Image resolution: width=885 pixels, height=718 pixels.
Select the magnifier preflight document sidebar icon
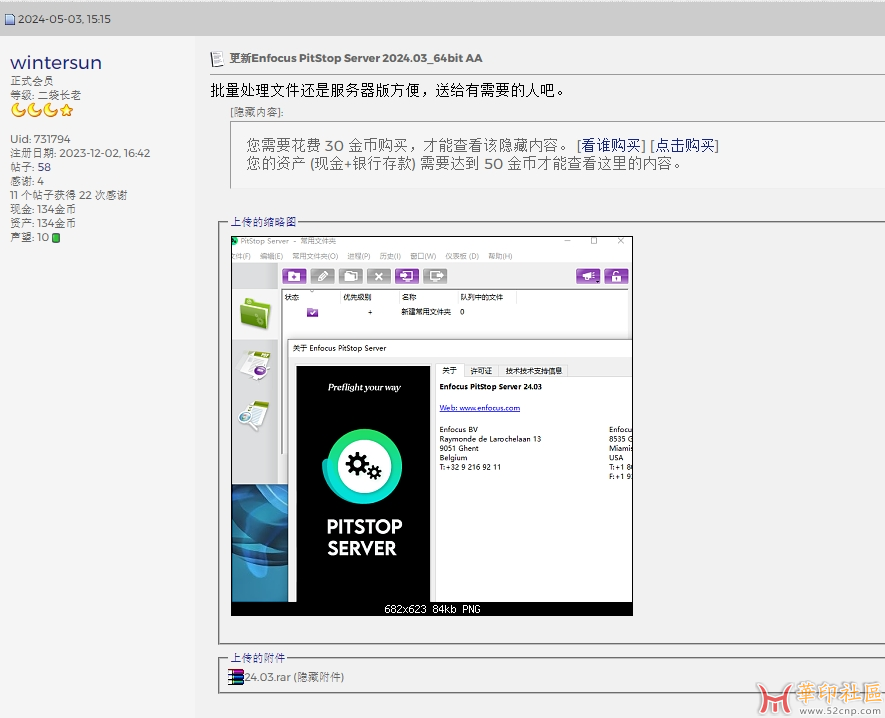tap(253, 415)
